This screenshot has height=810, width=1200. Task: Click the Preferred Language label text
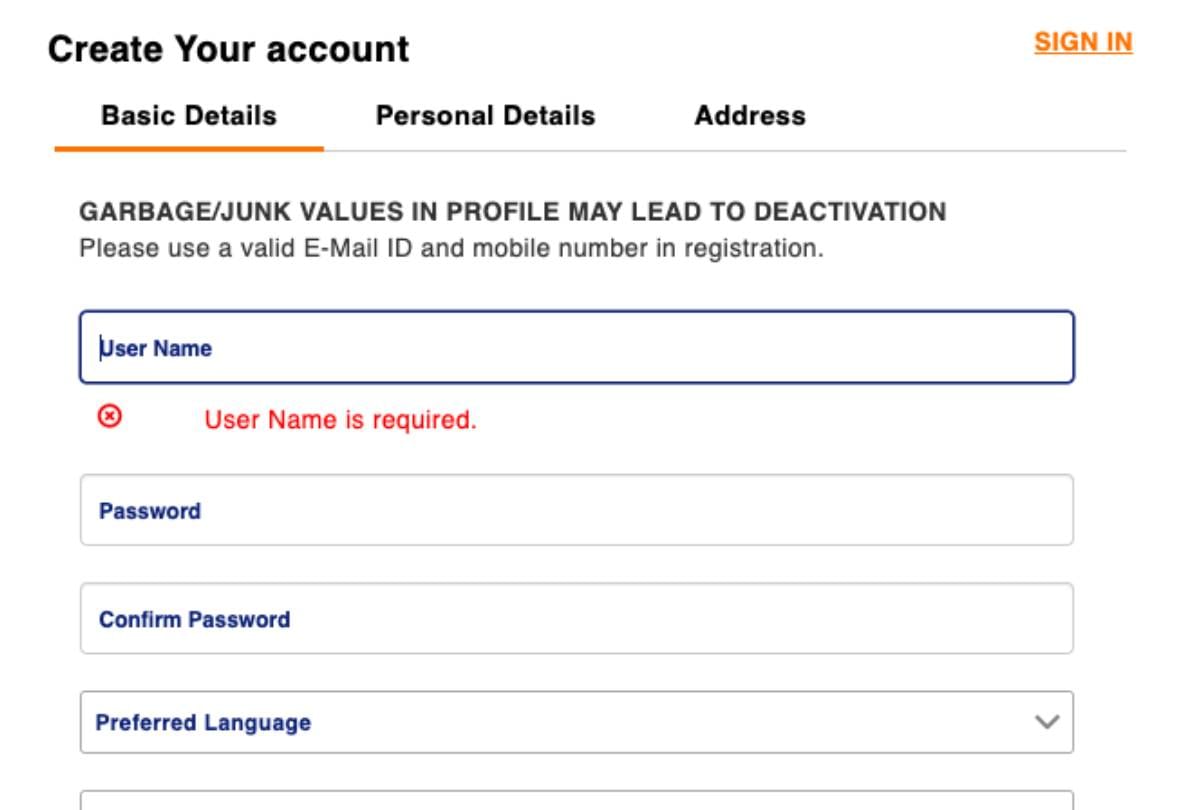point(203,722)
